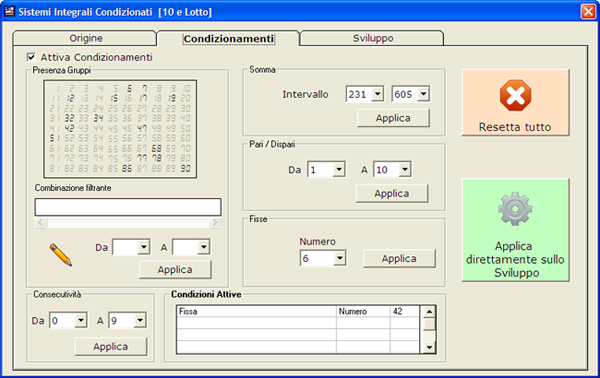Close the Sistemi Integrali Condizionati window
The image size is (600, 378).
click(x=588, y=11)
